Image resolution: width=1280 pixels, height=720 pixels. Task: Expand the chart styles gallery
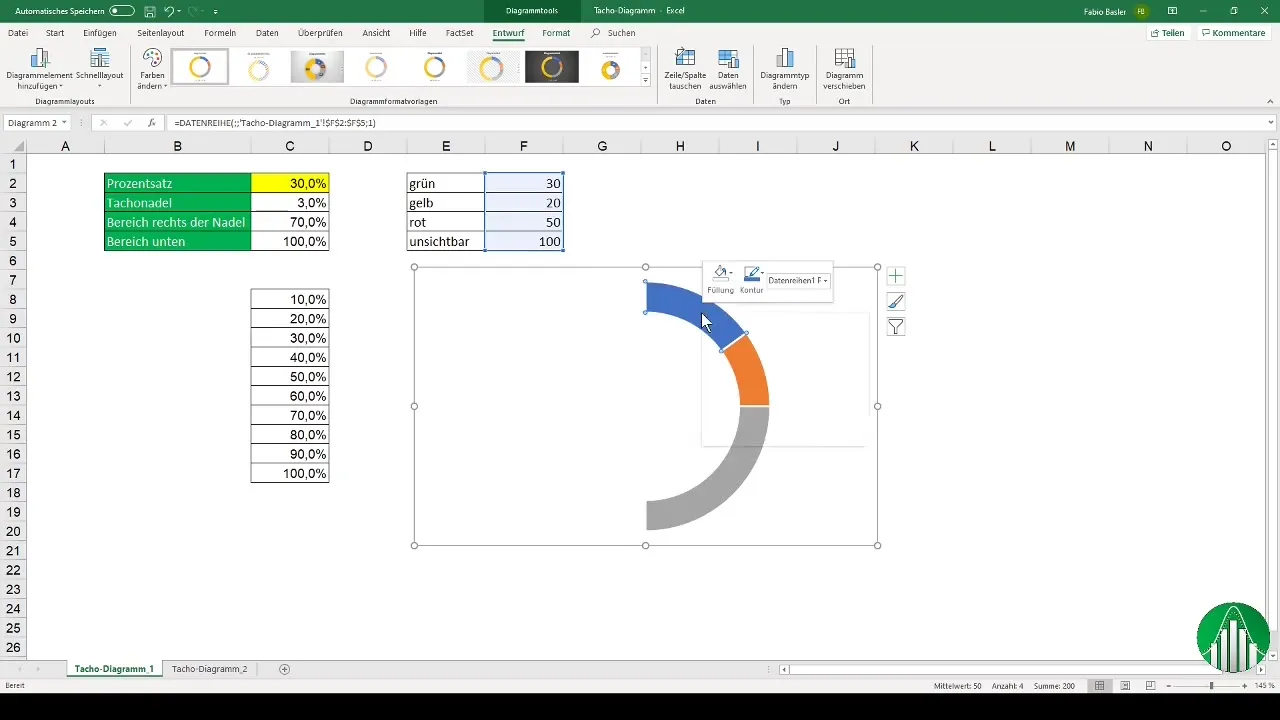[x=645, y=80]
